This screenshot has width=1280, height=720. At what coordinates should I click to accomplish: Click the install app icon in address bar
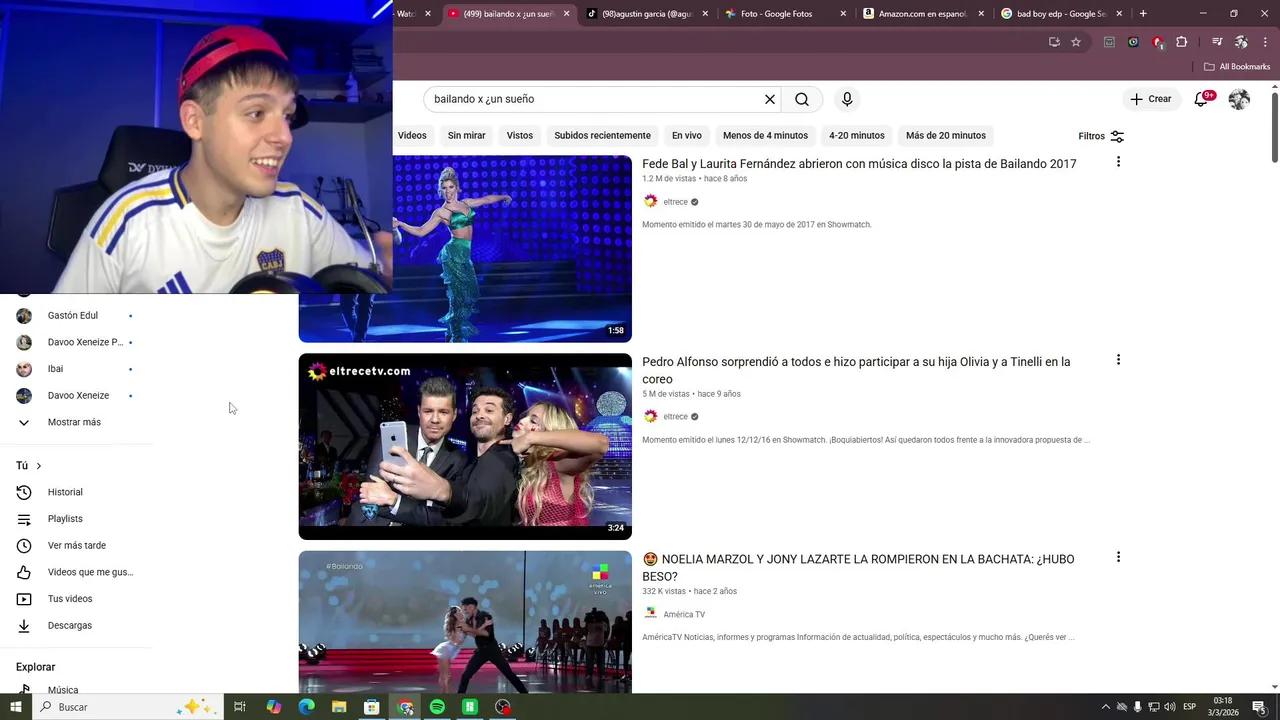(x=1054, y=42)
